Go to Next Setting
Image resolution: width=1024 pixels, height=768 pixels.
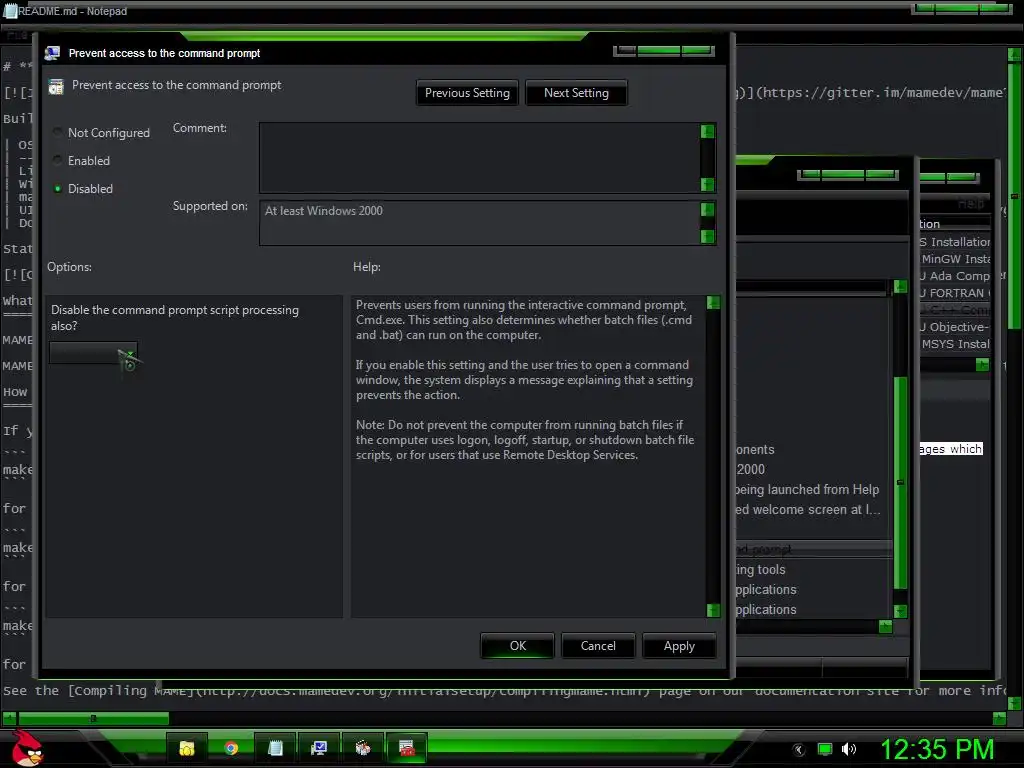(576, 93)
